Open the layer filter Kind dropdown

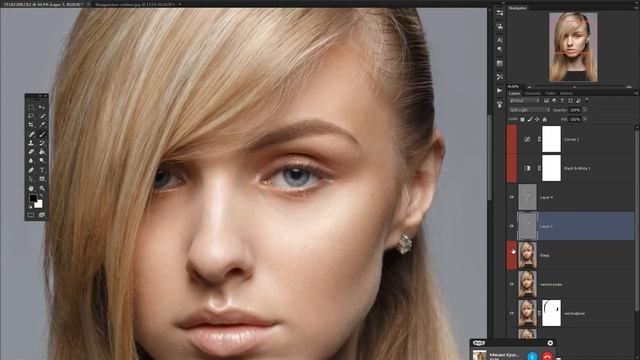[x=525, y=100]
